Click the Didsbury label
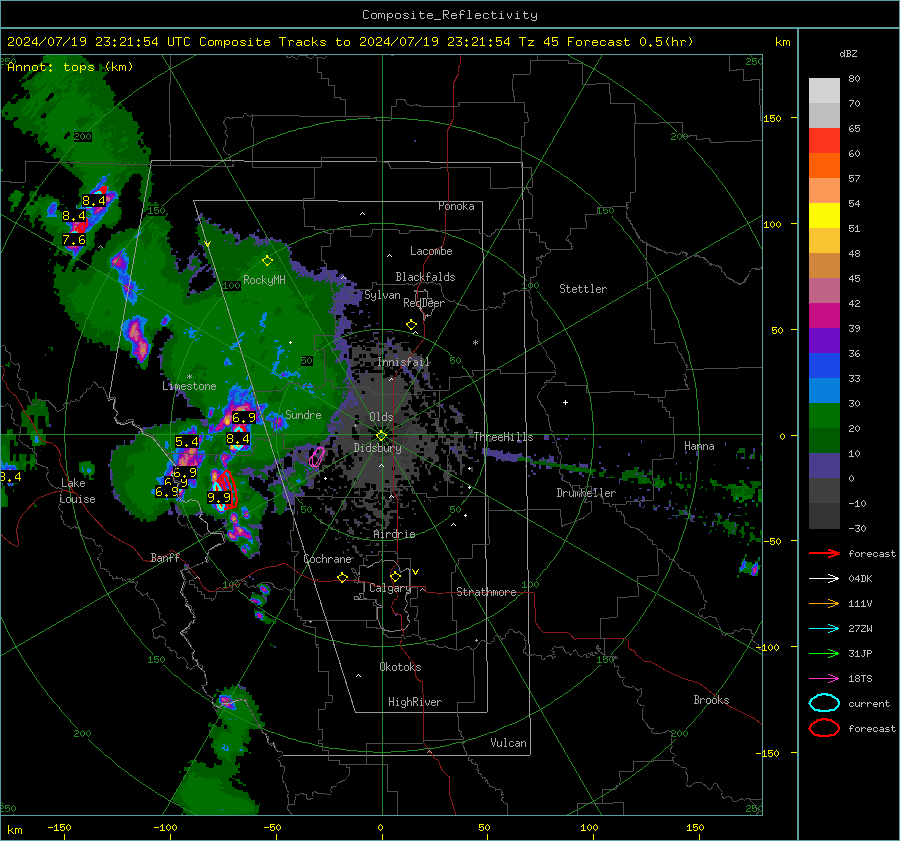This screenshot has width=900, height=841. point(378,448)
